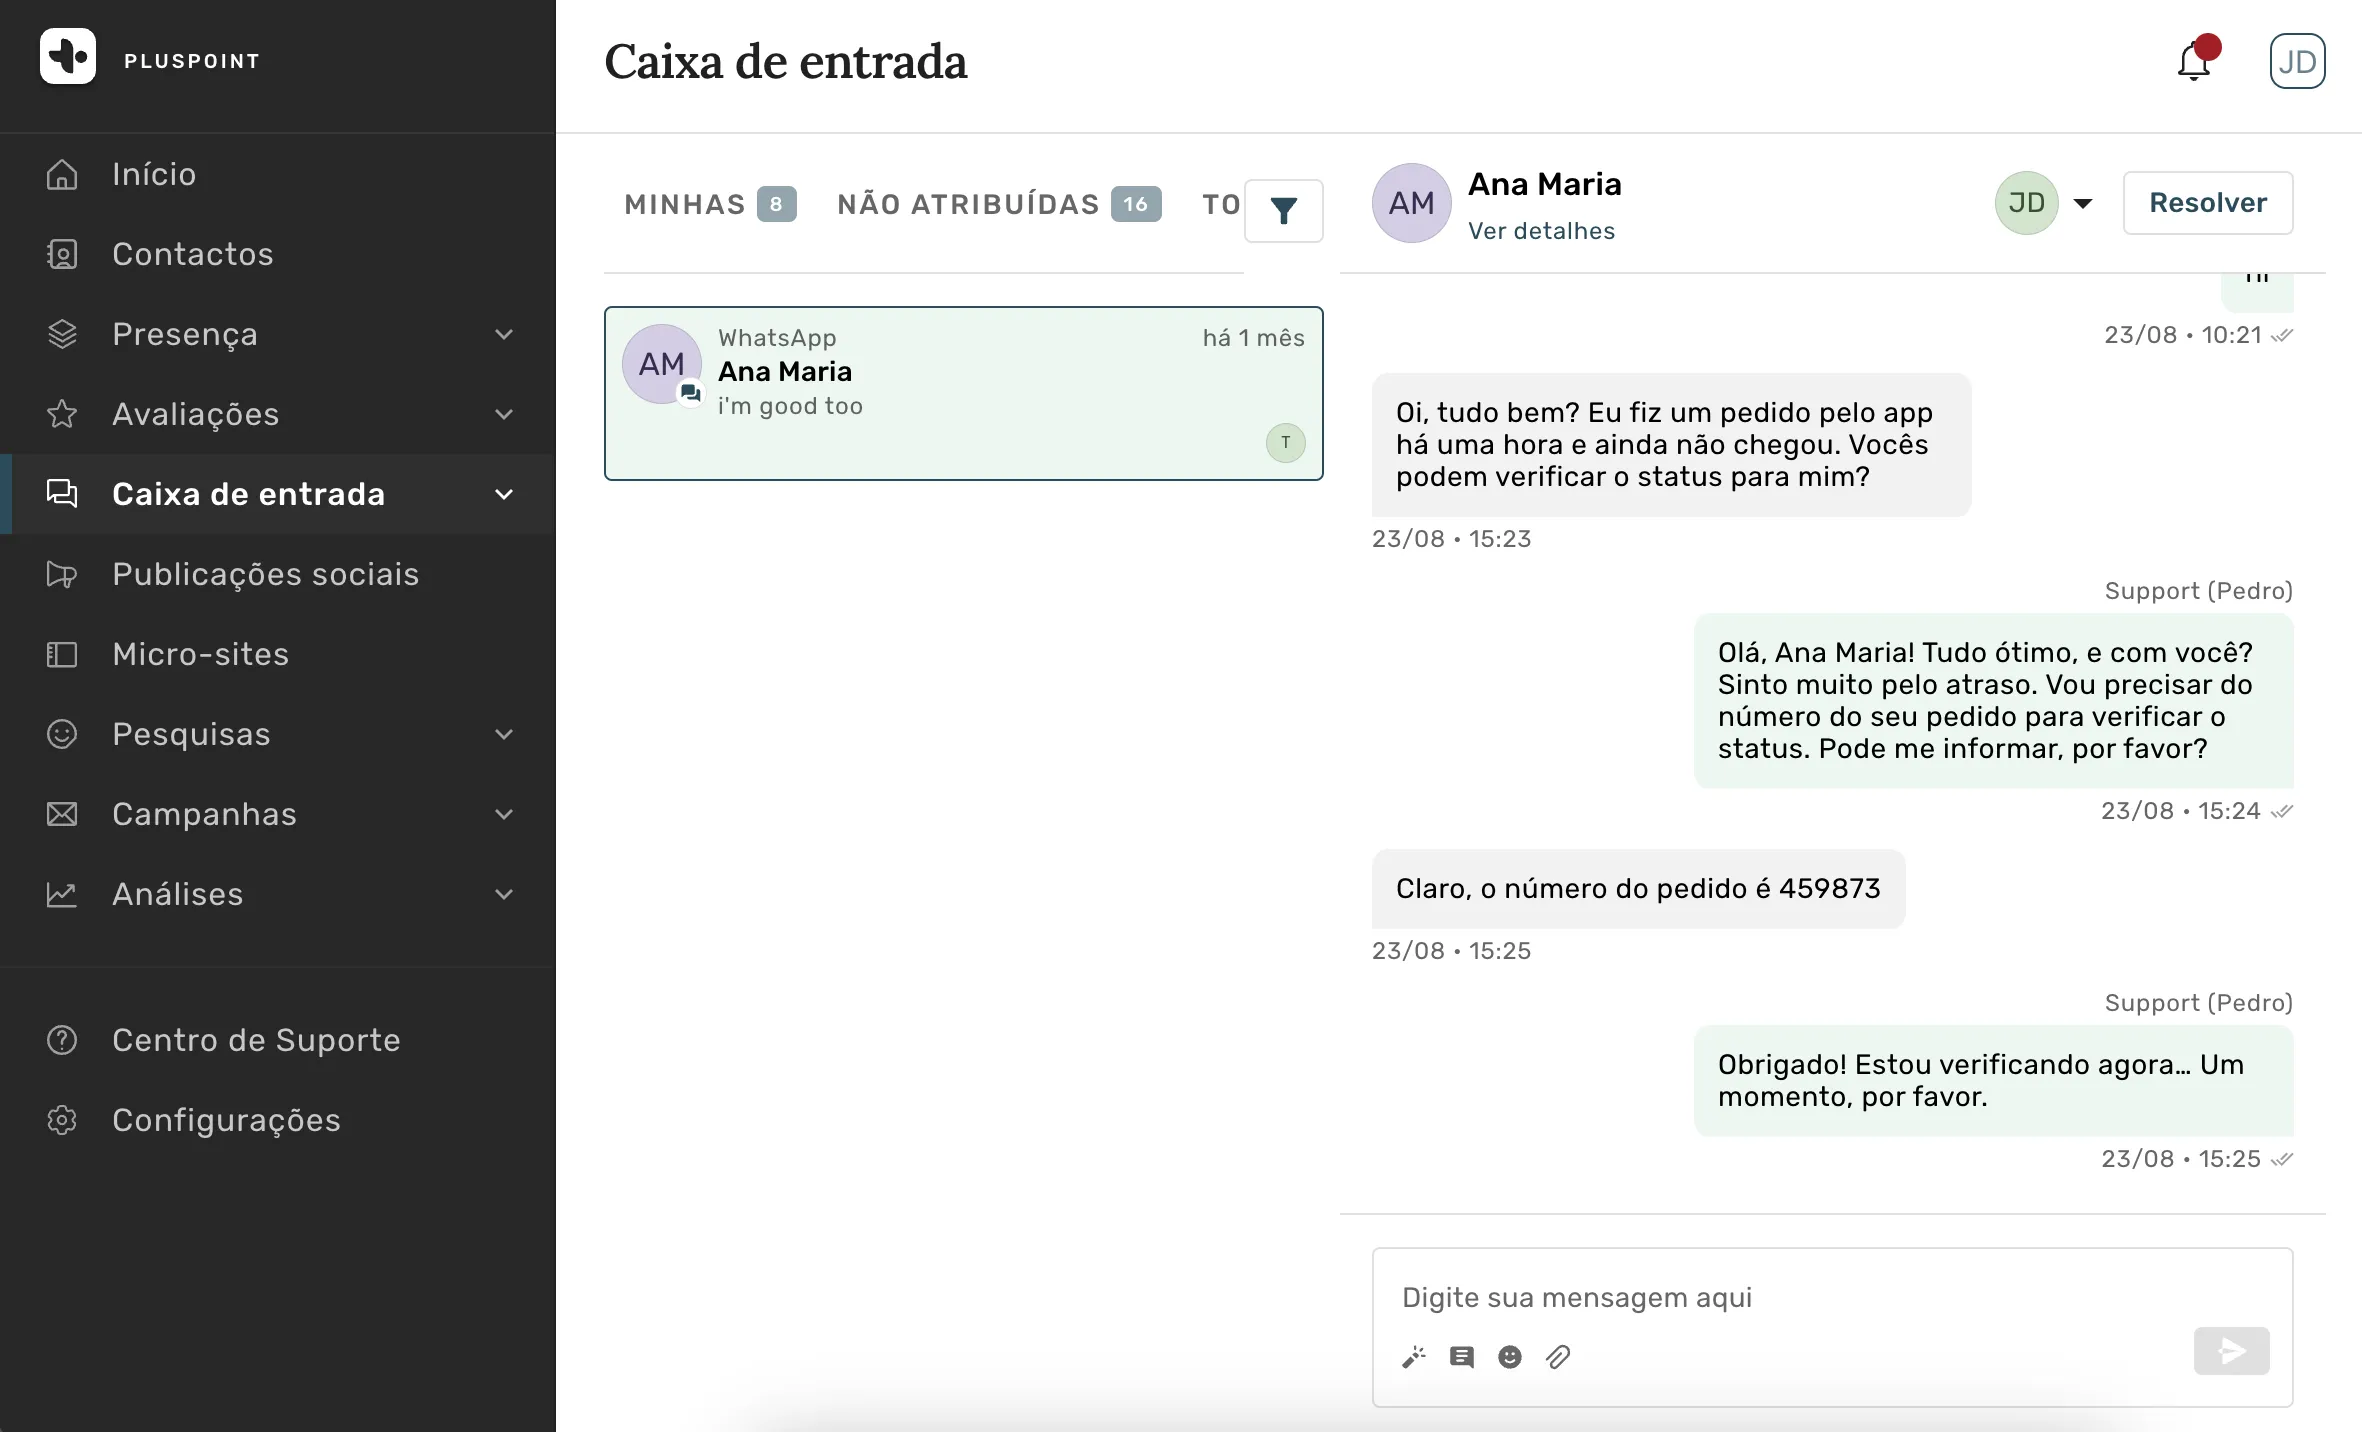
Task: Switch to the Não atribuídas tab
Action: [999, 204]
